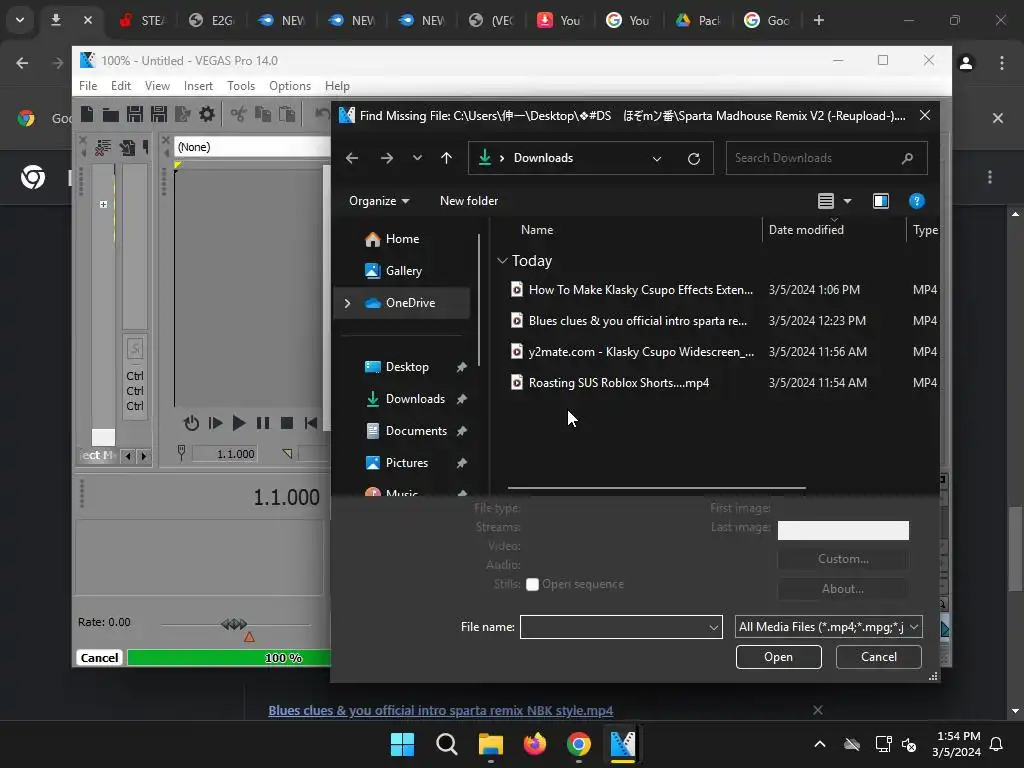Click the view layout list icon
Image resolution: width=1024 pixels, height=768 pixels.
(826, 201)
